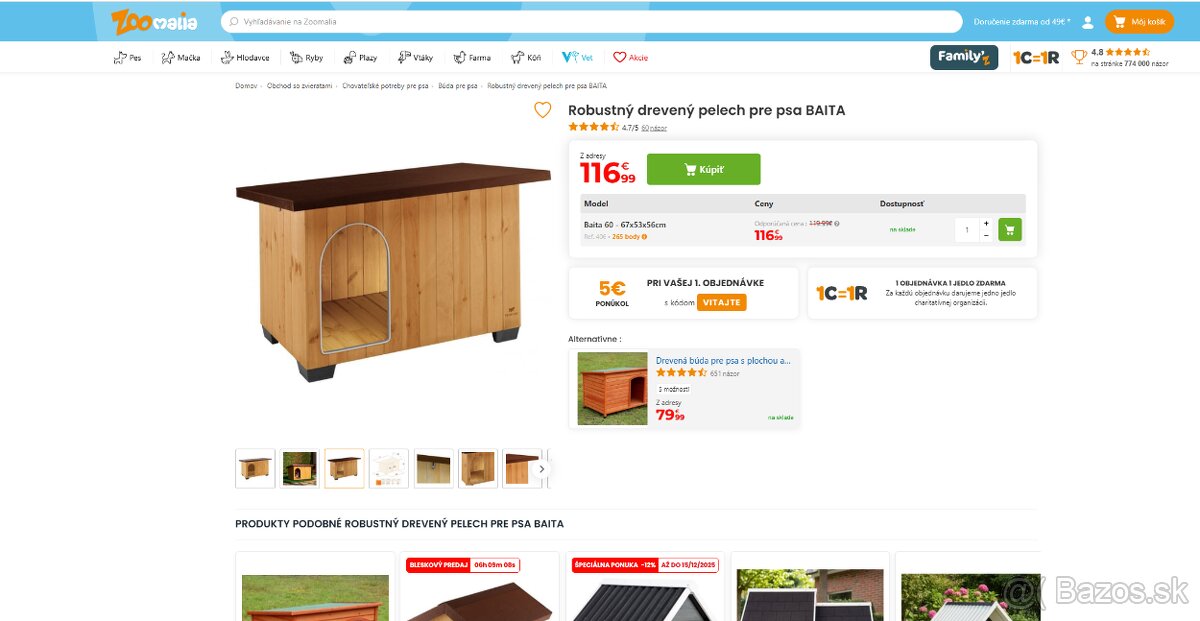This screenshot has width=1200, height=621.
Task: Open the Pes category menu
Action: [127, 57]
